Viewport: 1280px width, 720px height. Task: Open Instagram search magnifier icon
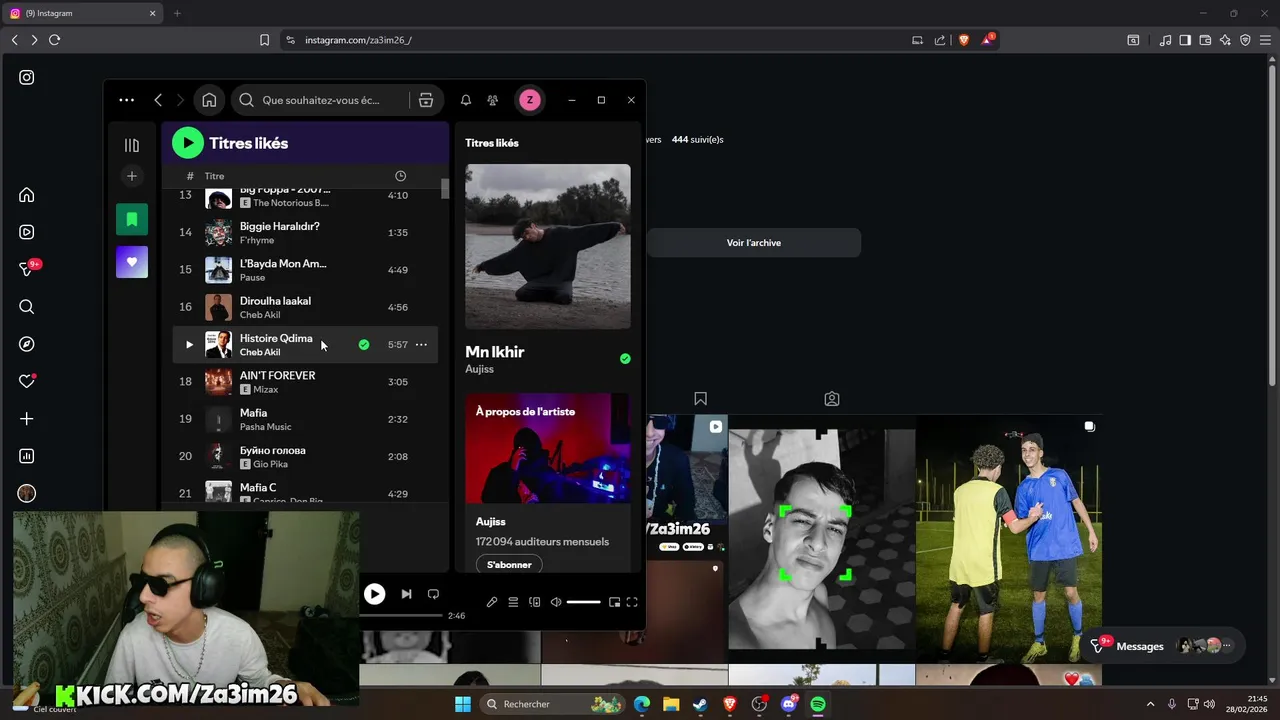coord(27,307)
